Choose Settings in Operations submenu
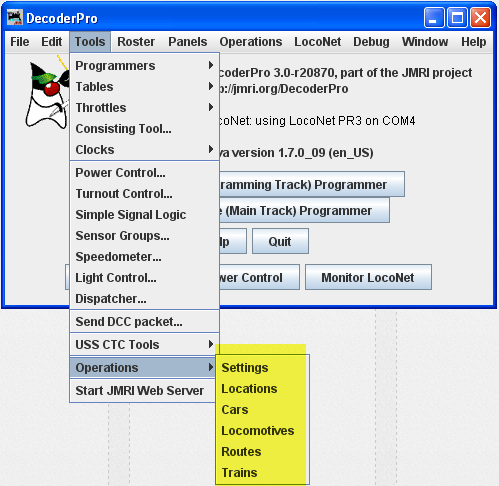Viewport: 499px width, 486px height. click(x=262, y=368)
